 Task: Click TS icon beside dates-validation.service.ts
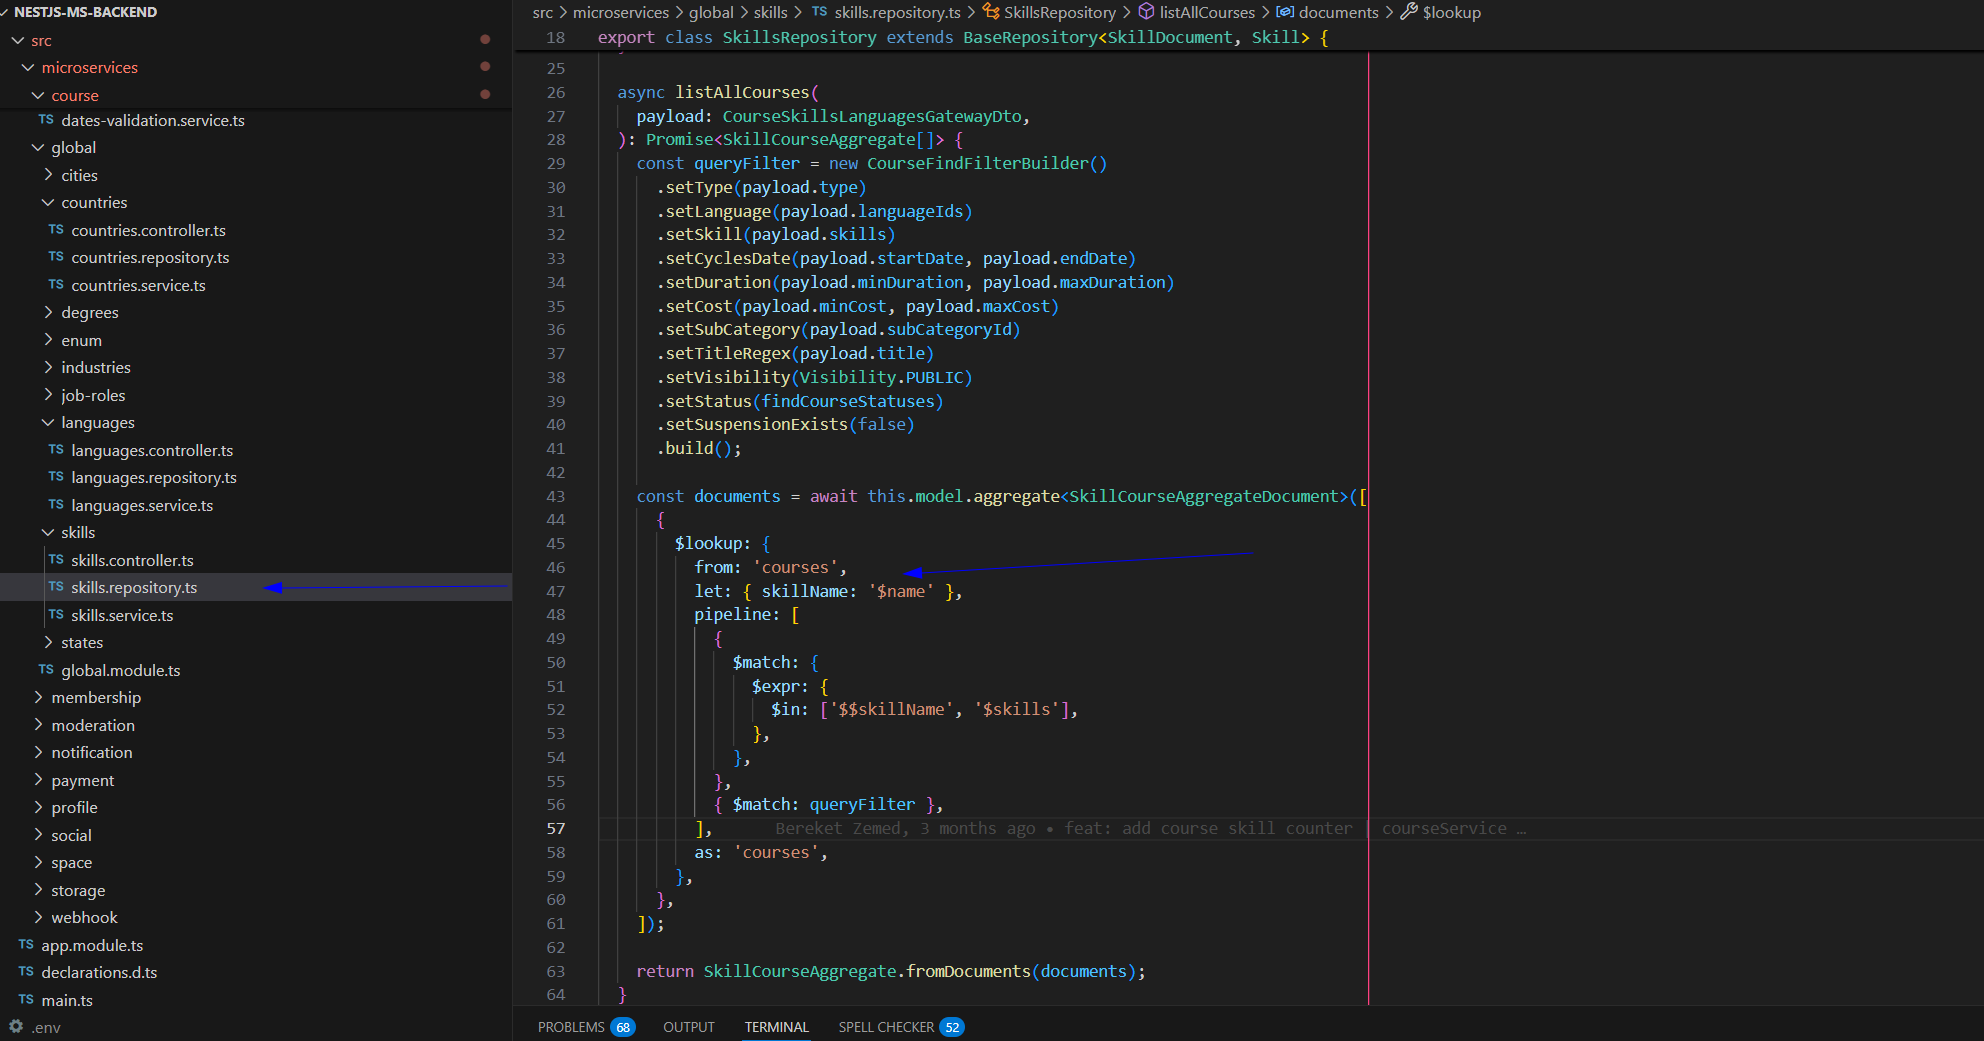tap(46, 120)
